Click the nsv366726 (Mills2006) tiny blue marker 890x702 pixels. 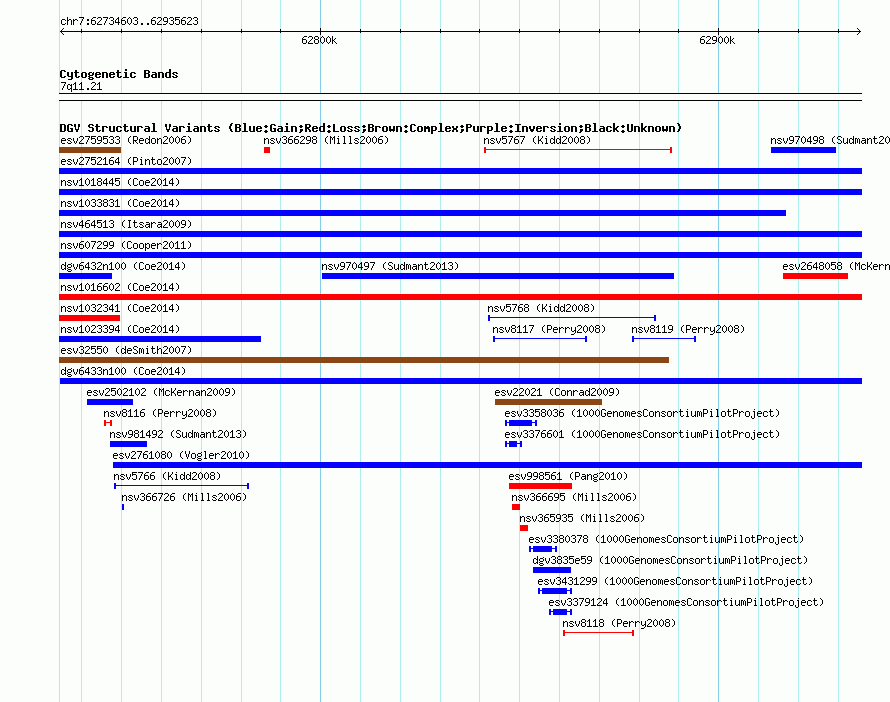123,507
